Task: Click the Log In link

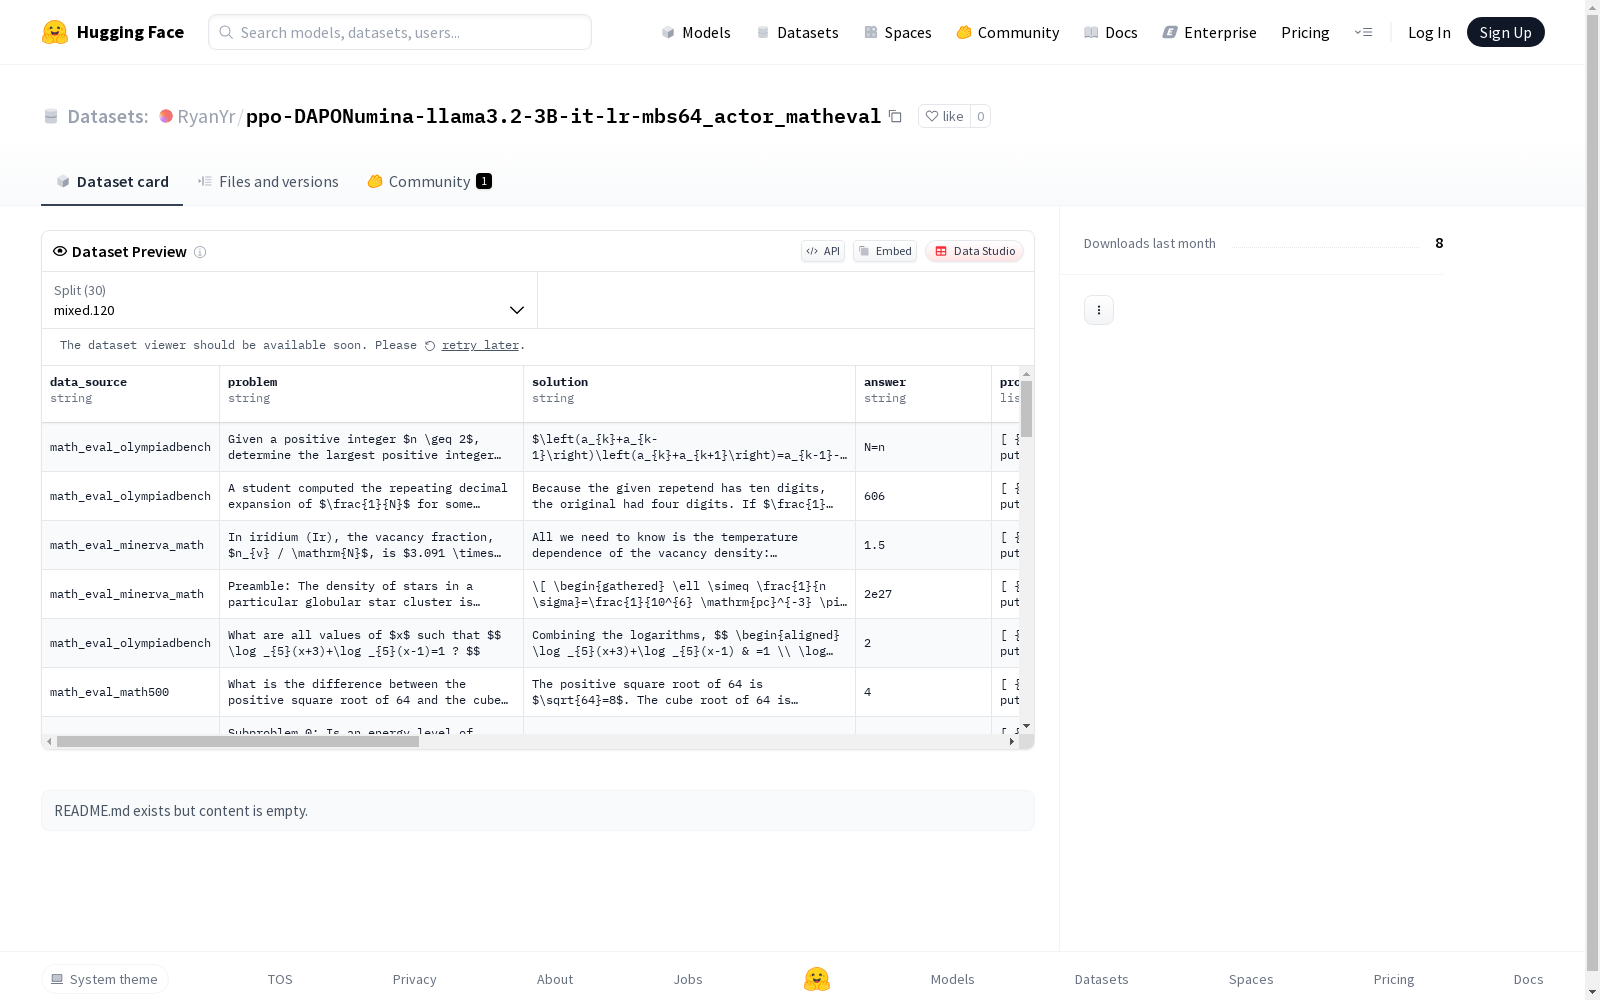Action: click(x=1429, y=32)
